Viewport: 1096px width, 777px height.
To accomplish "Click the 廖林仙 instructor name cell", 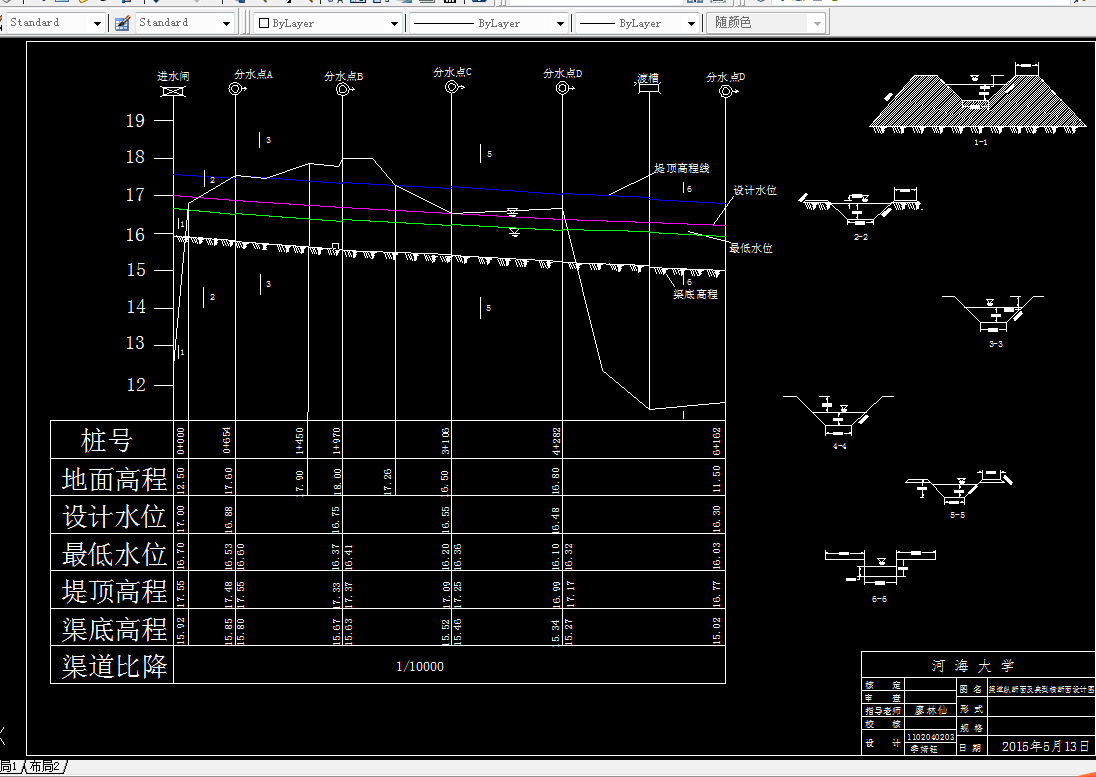I will coord(931,710).
